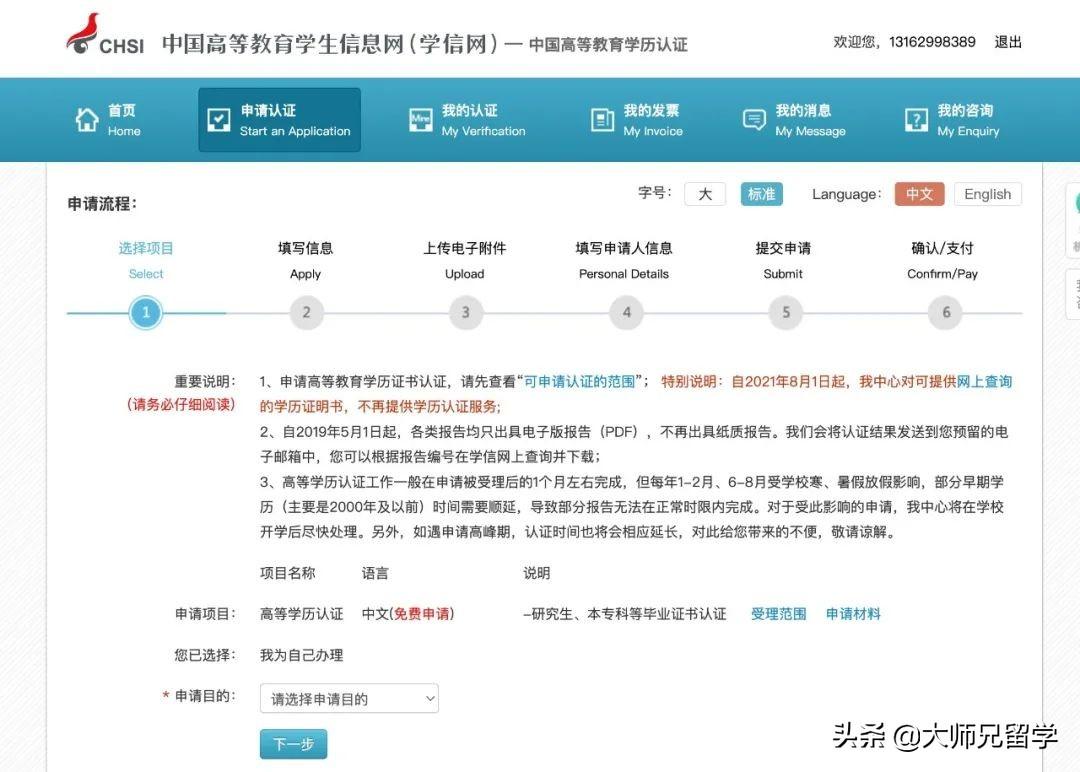Click step 3 circle Upload
The width and height of the screenshot is (1080, 772).
click(x=466, y=313)
